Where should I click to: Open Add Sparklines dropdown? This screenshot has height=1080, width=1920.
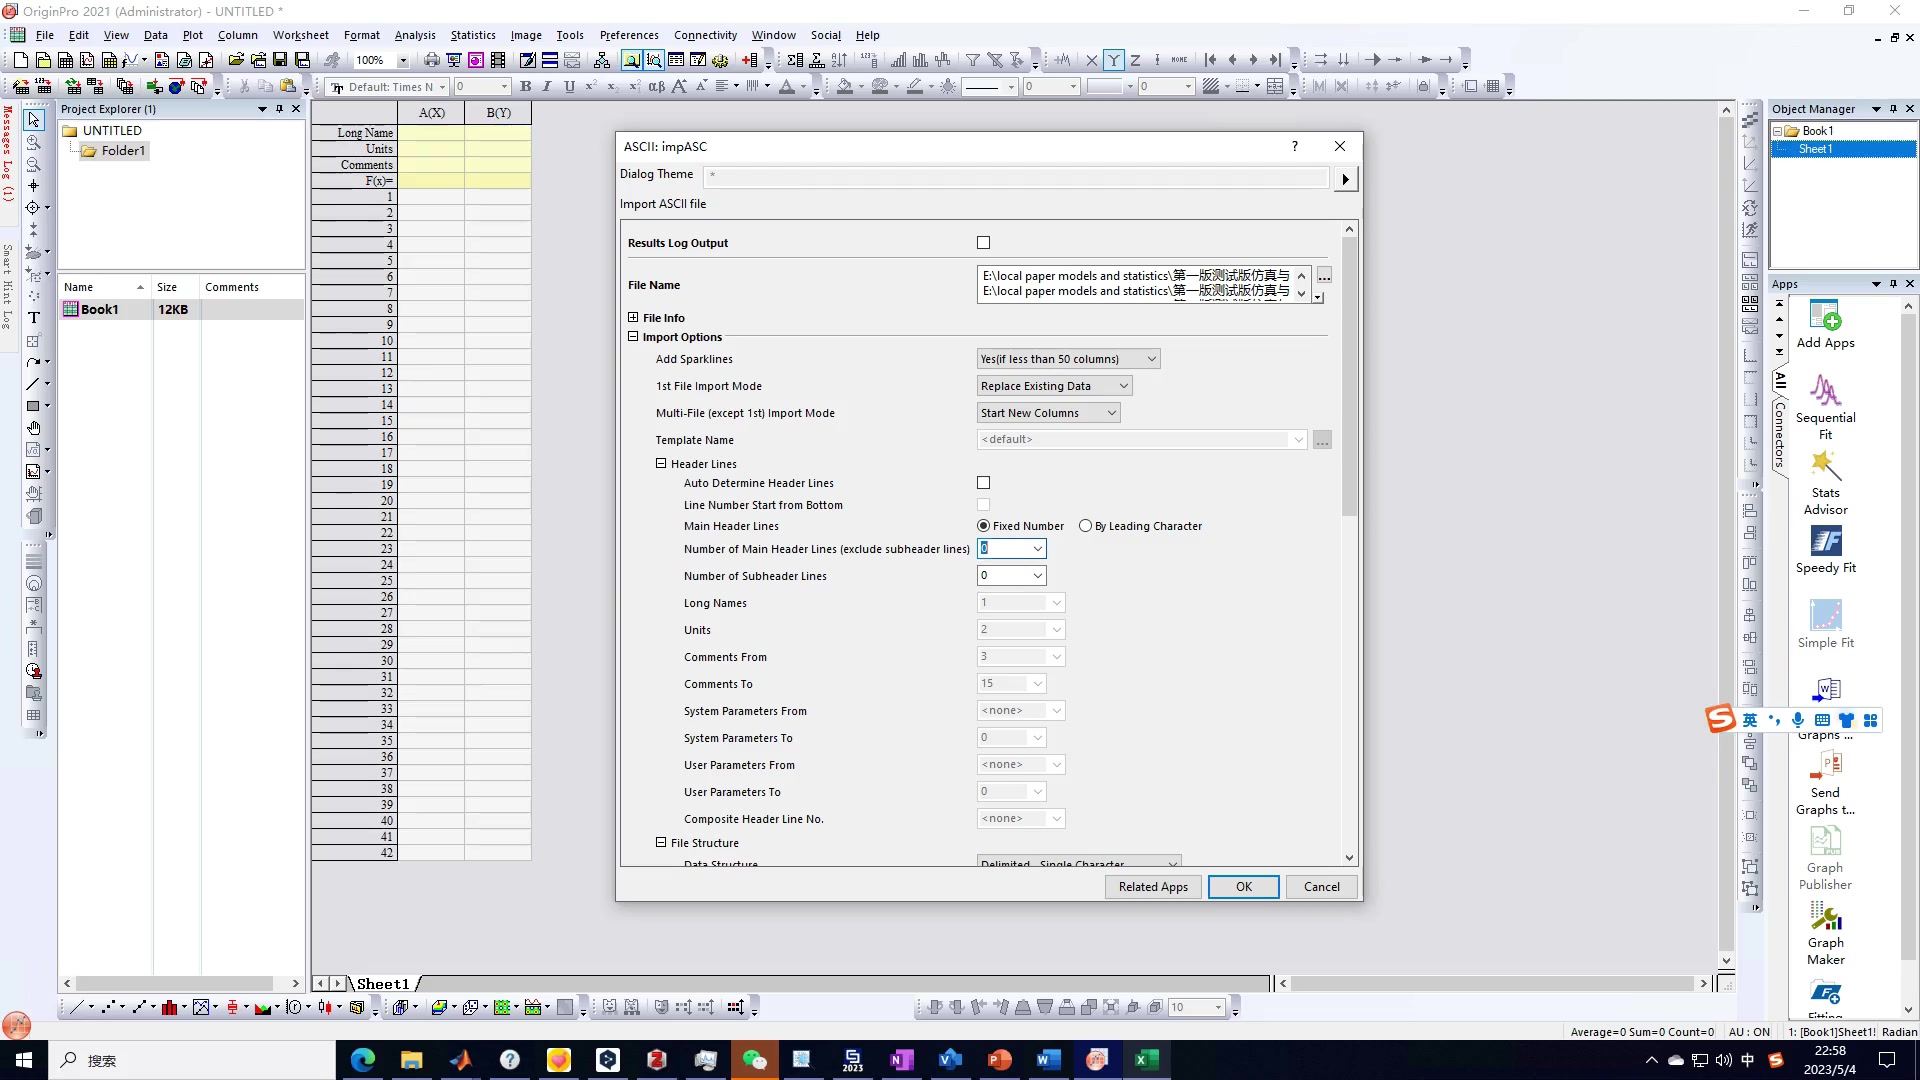[1150, 357]
